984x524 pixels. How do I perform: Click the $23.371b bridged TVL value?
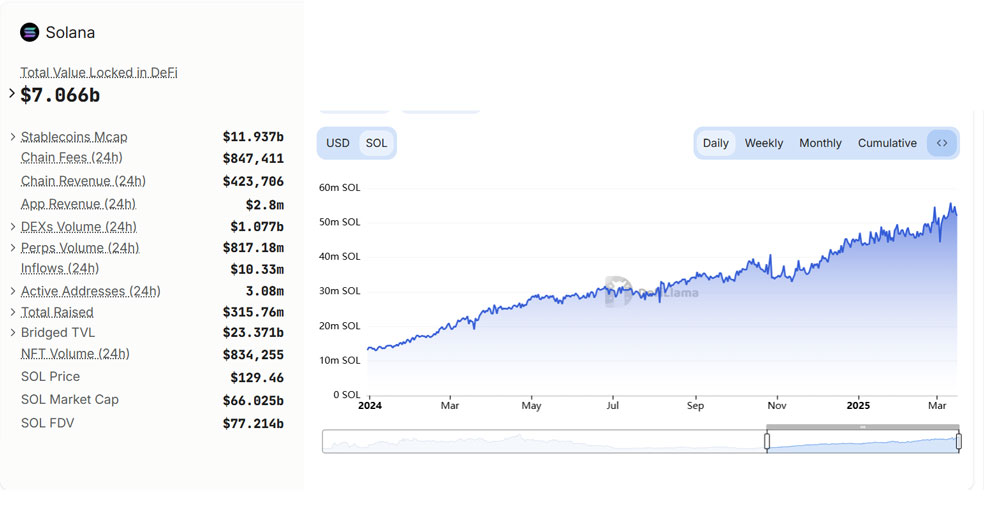253,333
